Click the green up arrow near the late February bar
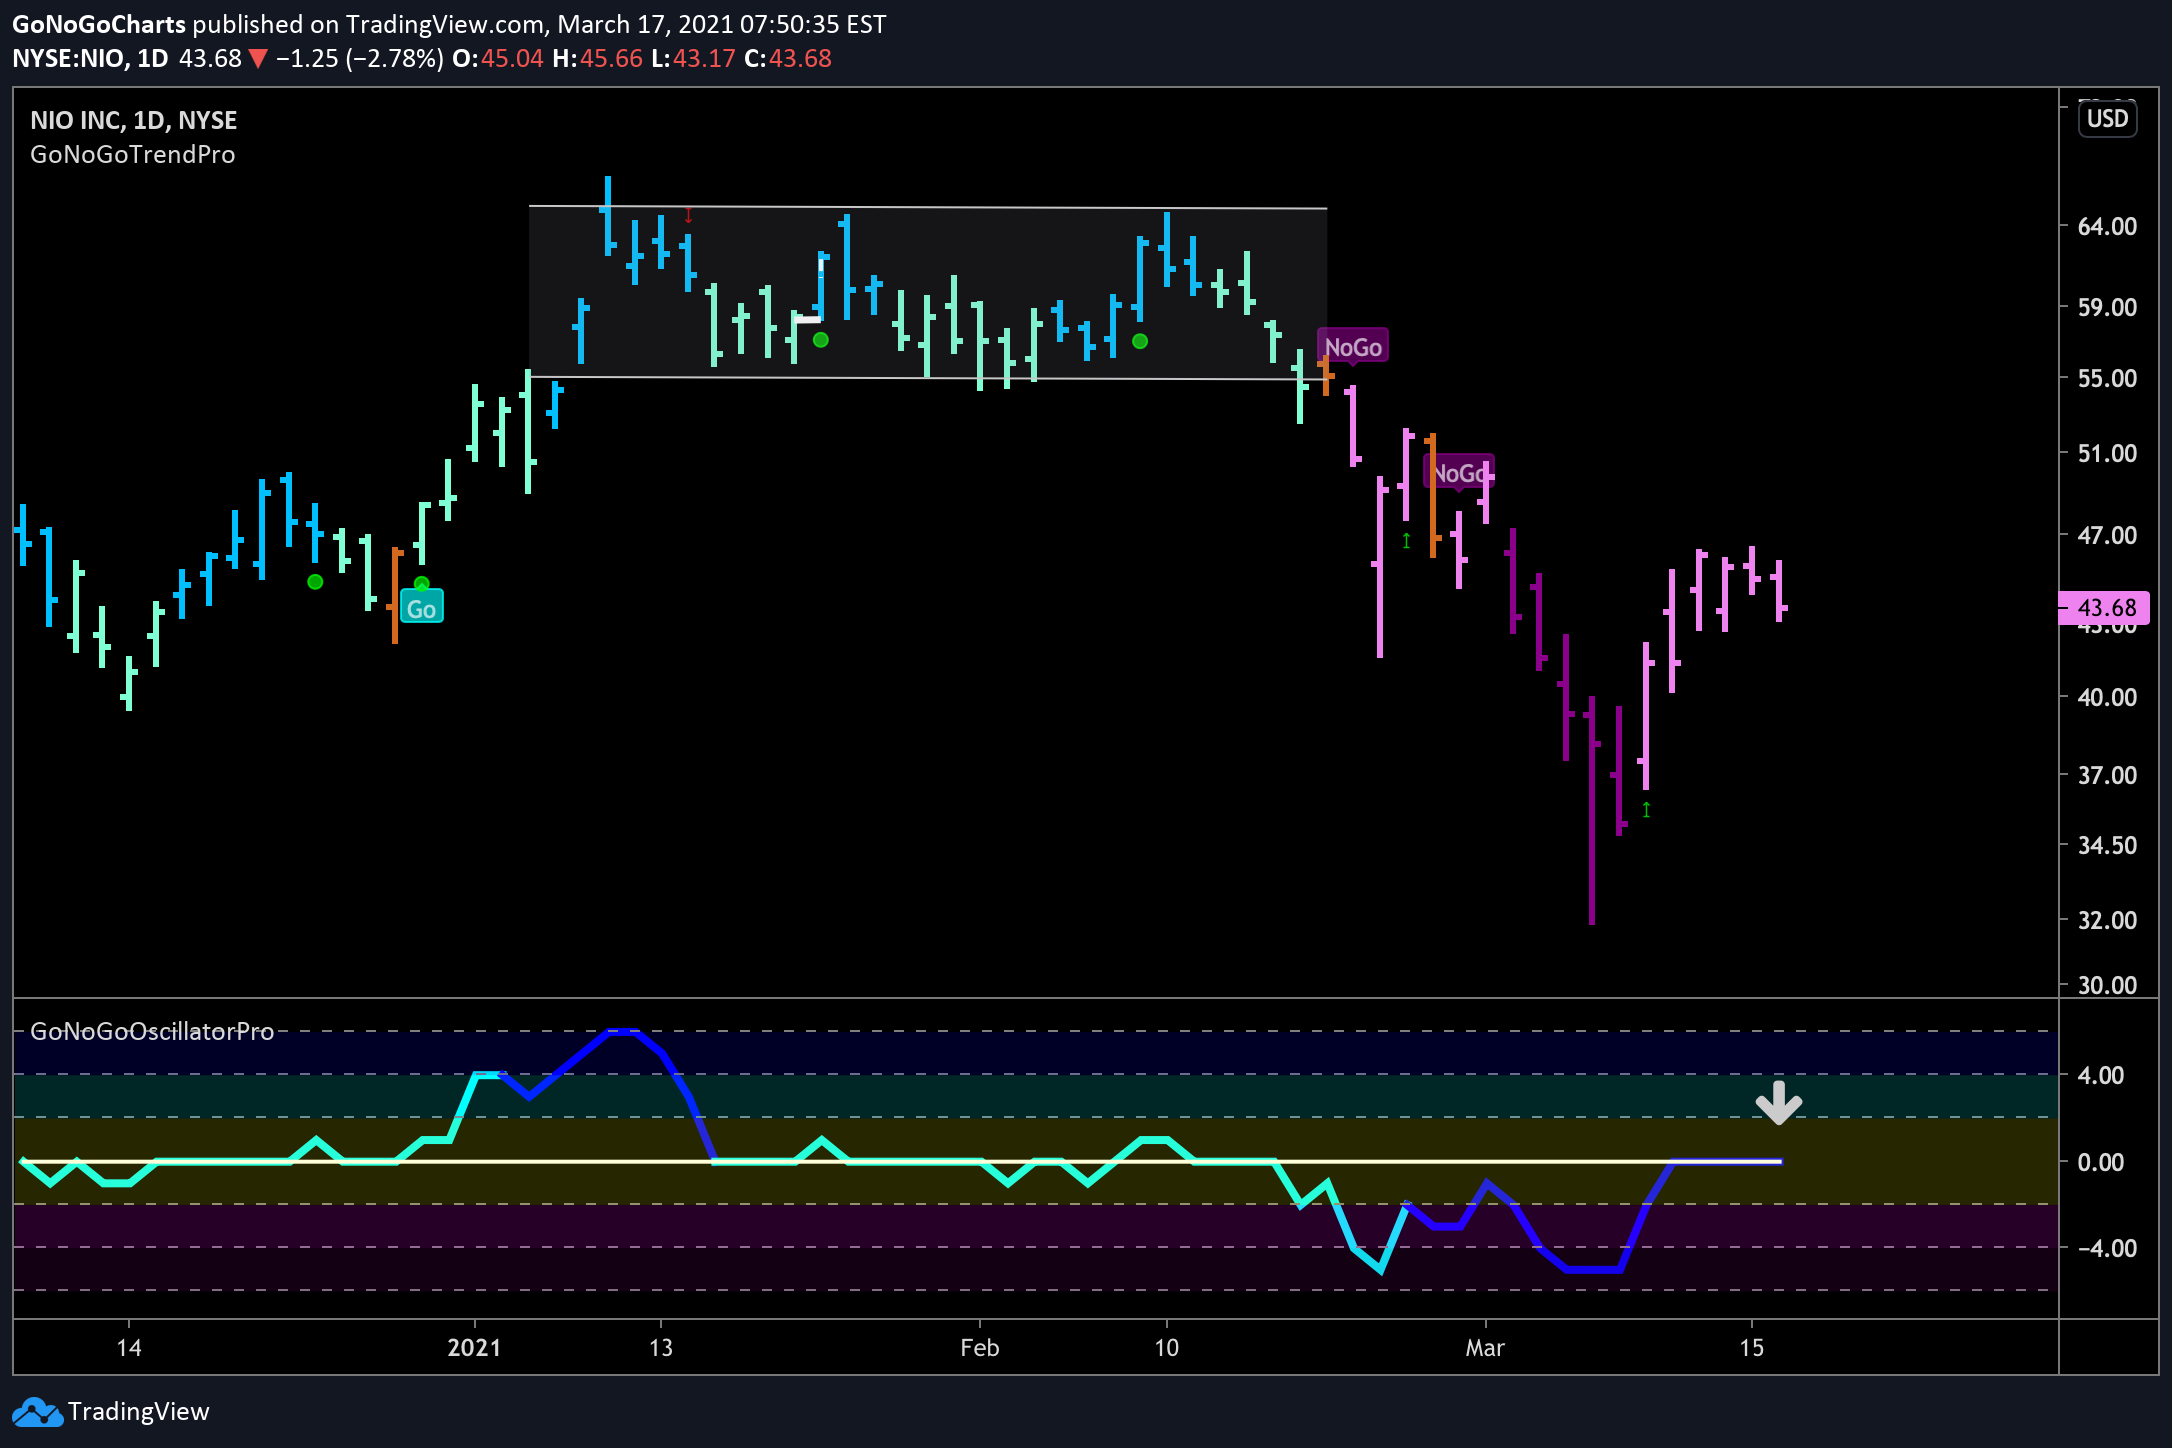The width and height of the screenshot is (2172, 1448). [1406, 541]
